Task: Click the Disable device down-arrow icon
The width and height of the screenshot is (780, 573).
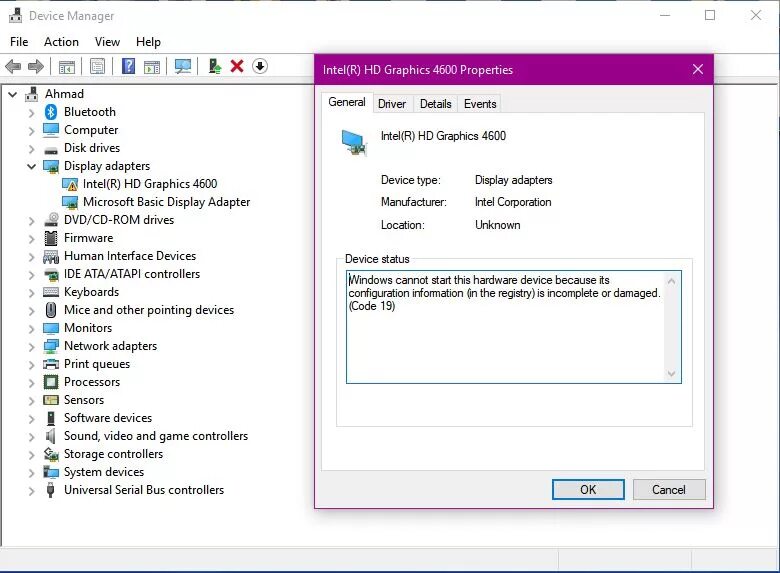Action: click(x=260, y=66)
